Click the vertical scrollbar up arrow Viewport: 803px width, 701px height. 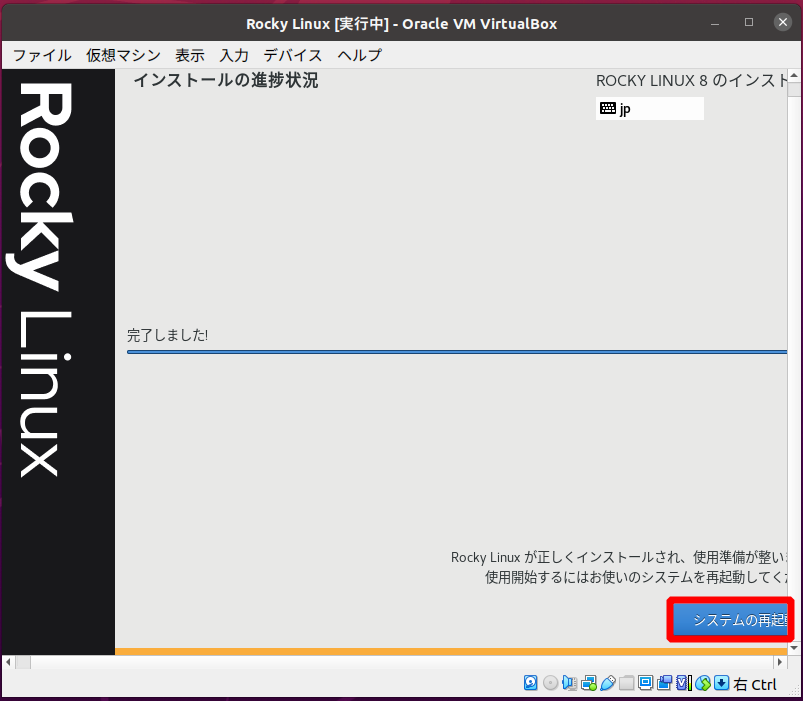coord(794,76)
